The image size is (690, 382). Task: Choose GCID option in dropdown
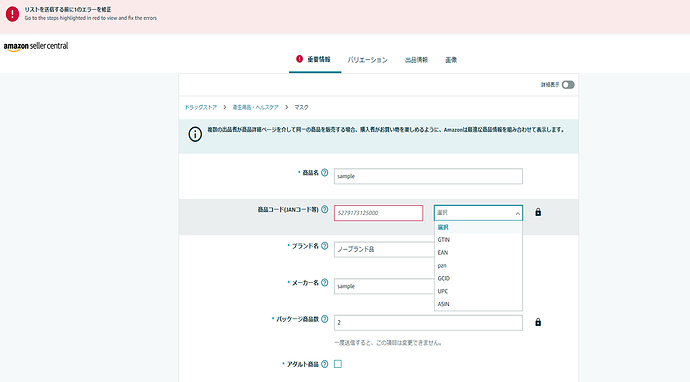[478, 278]
